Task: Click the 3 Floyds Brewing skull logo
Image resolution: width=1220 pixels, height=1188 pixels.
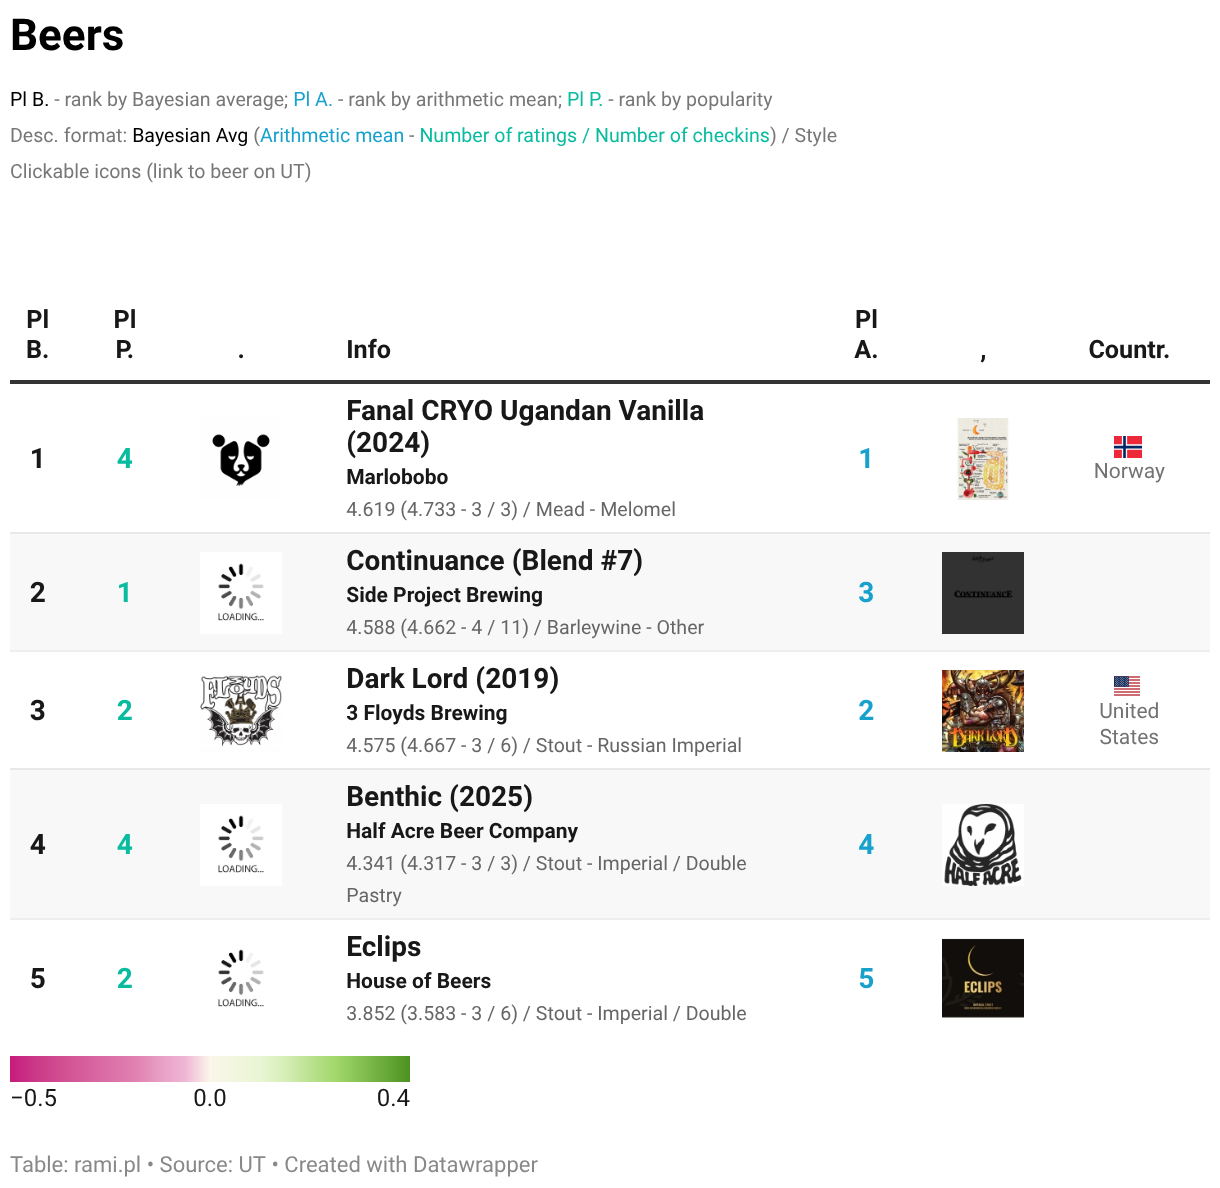Action: point(240,711)
